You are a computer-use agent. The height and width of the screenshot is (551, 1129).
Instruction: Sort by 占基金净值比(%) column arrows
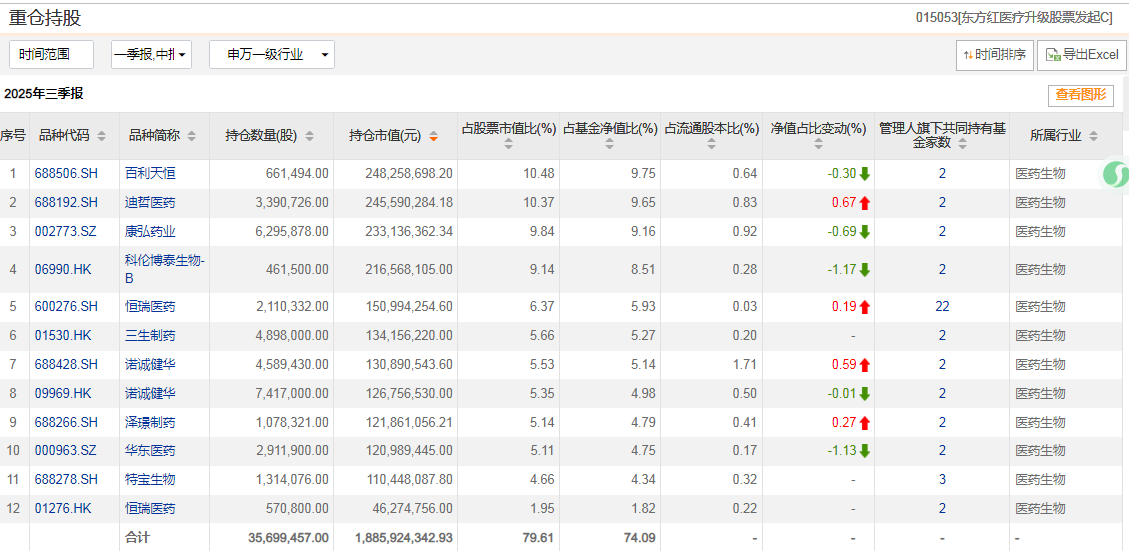[610, 144]
